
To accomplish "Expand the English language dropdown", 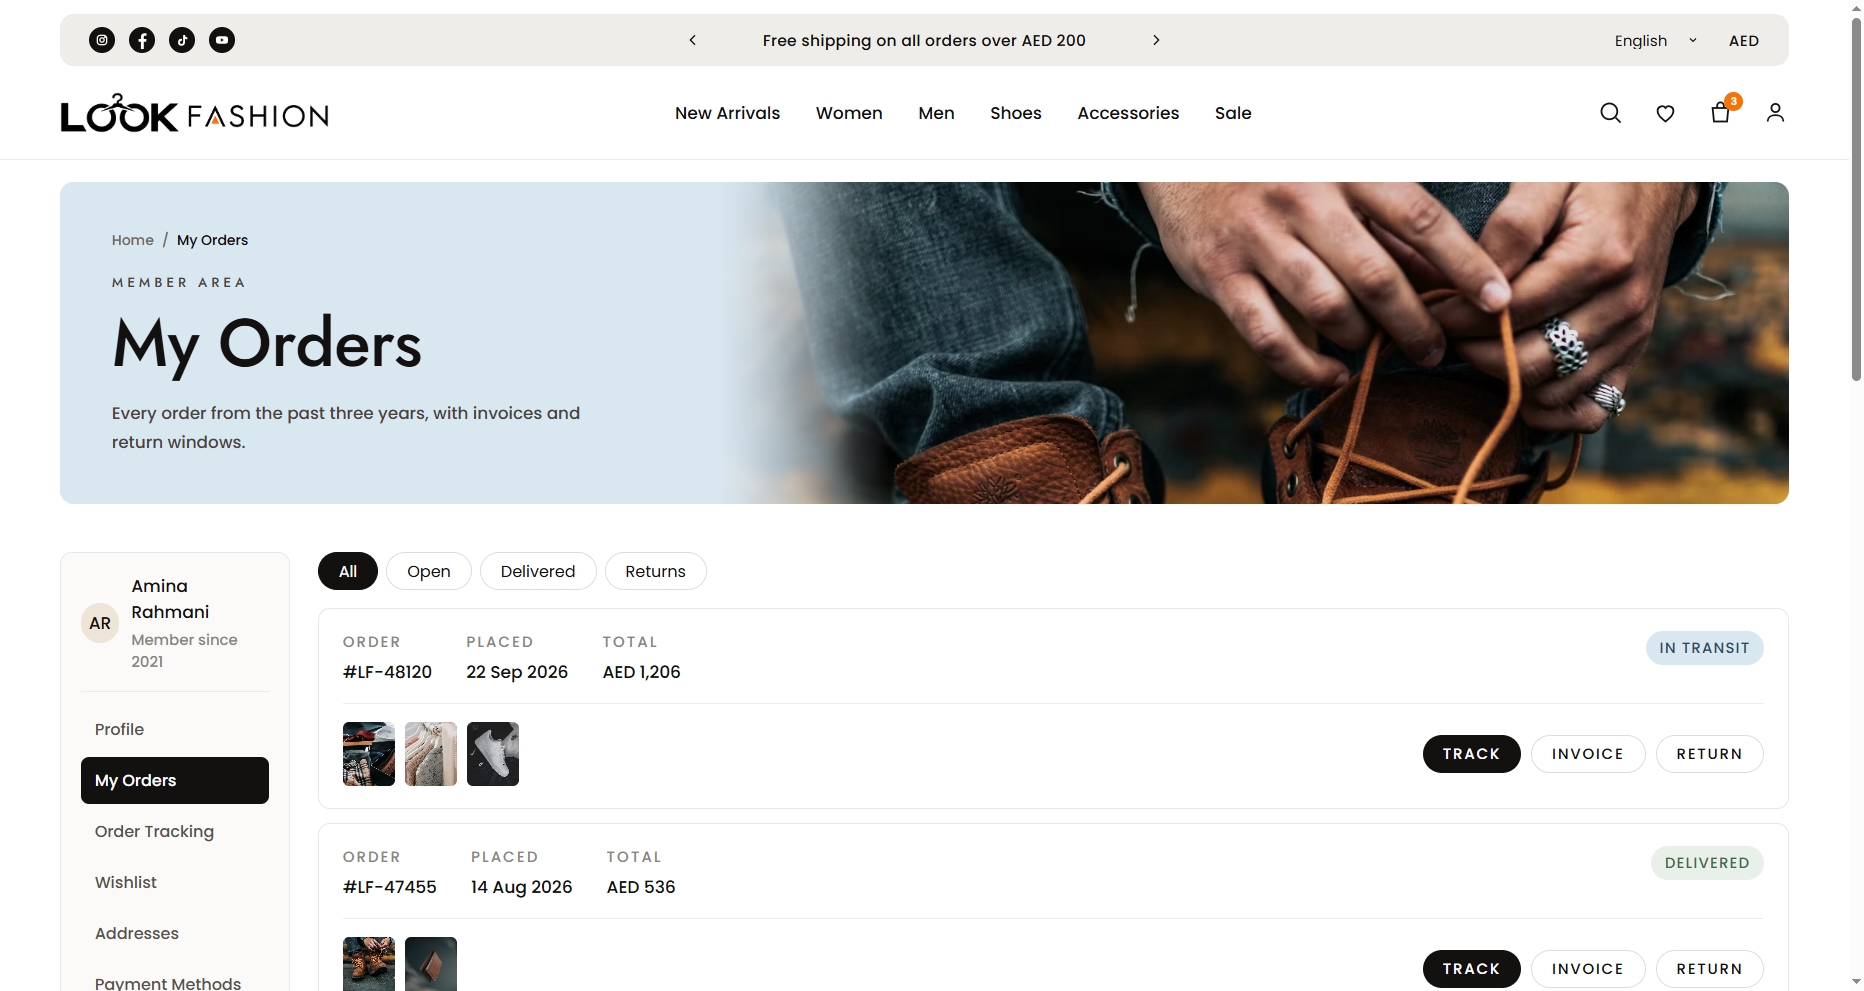I will [x=1655, y=41].
